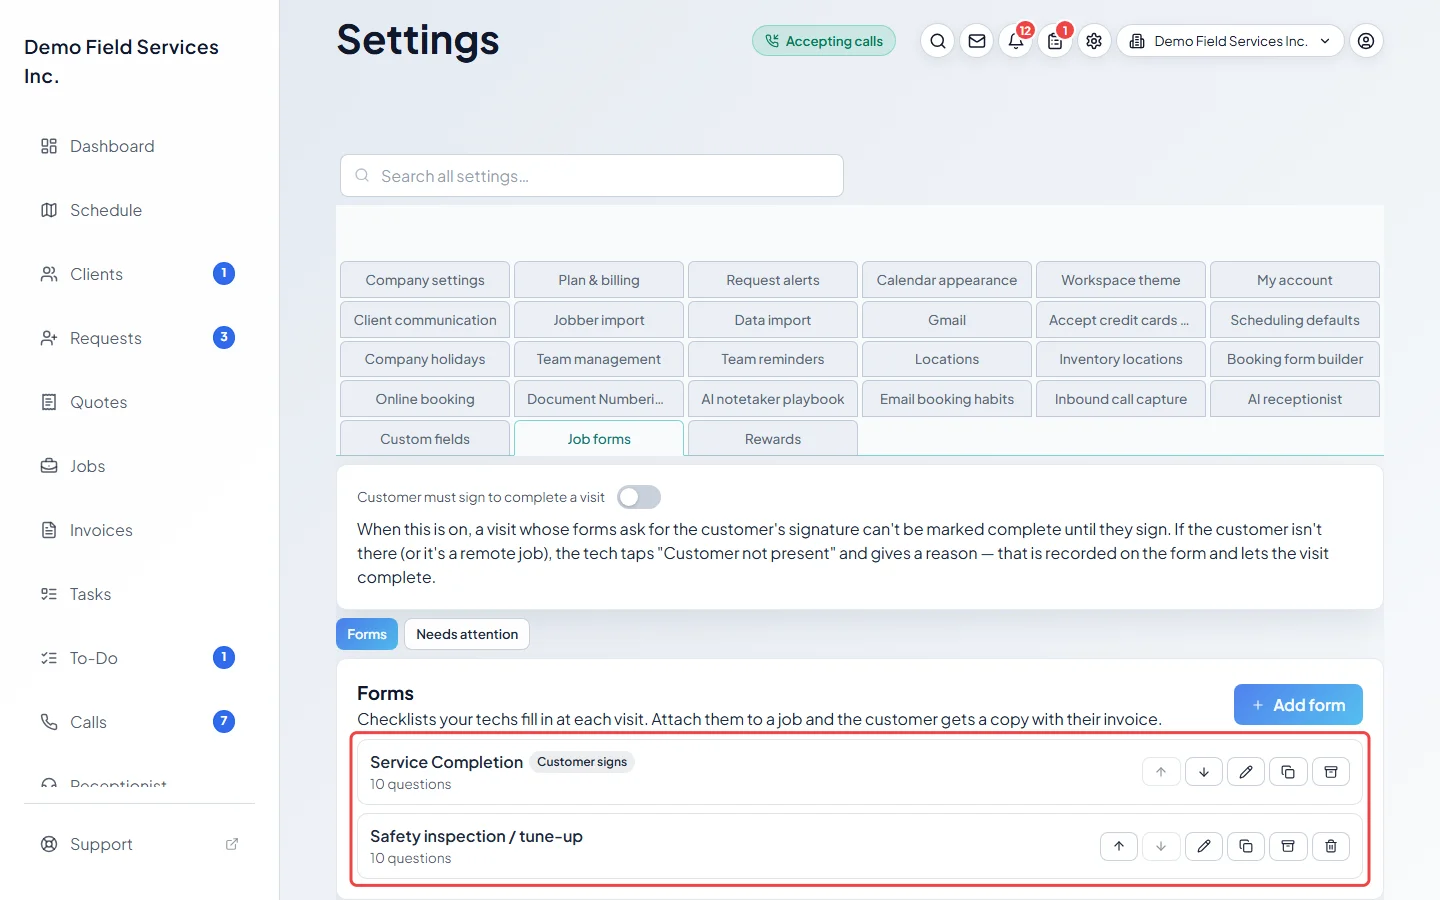Switch to the Custom fields tab
Viewport: 1440px width, 900px height.
coord(425,439)
